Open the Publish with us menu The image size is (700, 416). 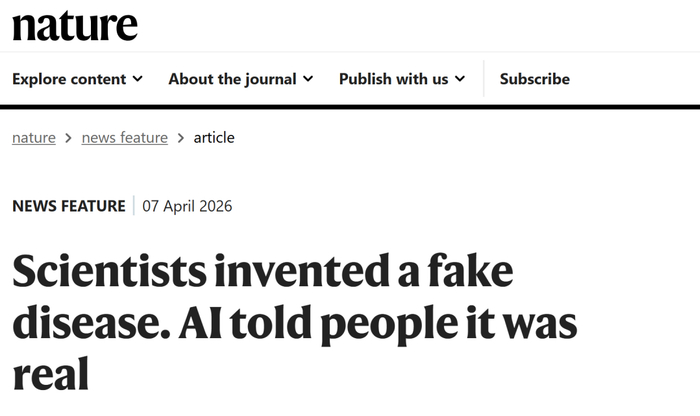click(402, 79)
